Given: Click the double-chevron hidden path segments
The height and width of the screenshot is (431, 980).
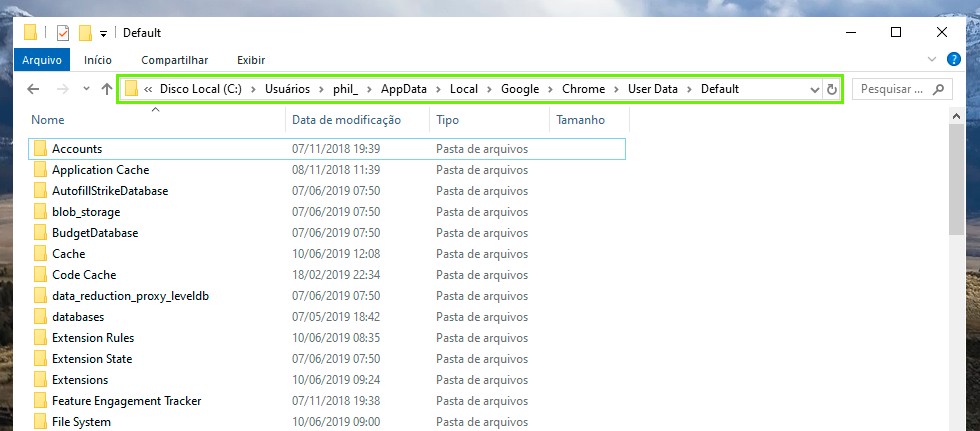Looking at the screenshot, I should [148, 89].
